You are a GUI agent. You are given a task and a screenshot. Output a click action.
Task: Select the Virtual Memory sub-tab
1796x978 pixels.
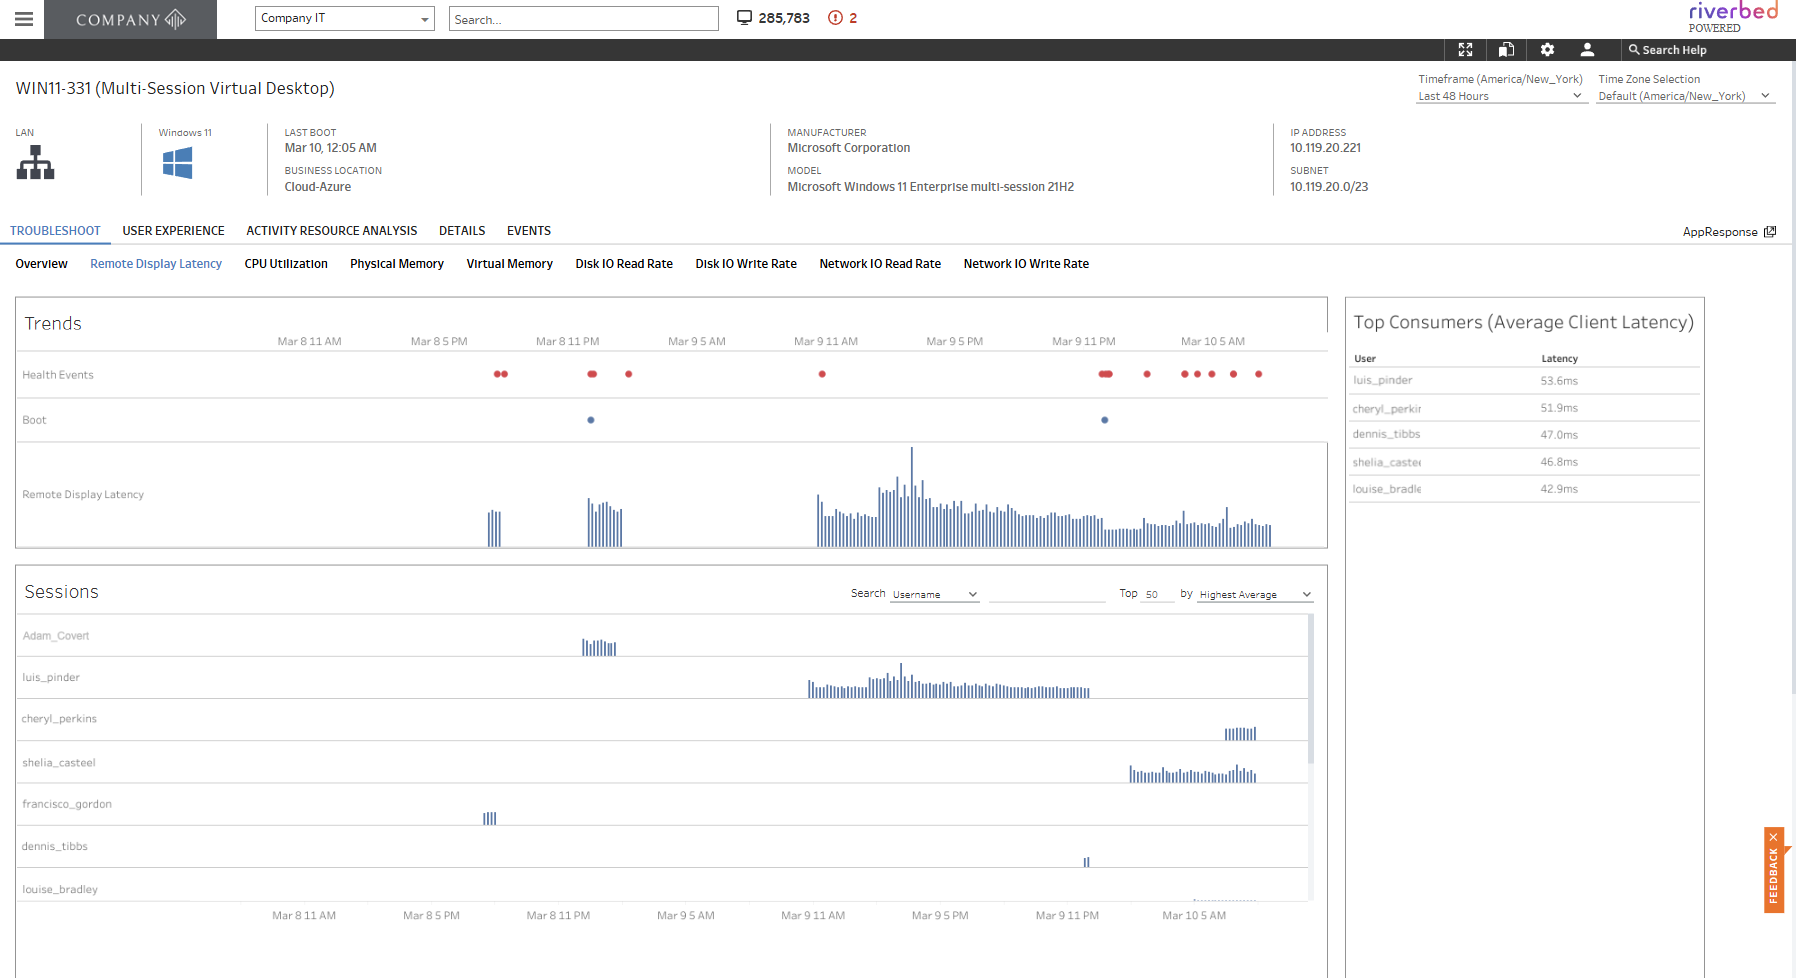click(509, 264)
